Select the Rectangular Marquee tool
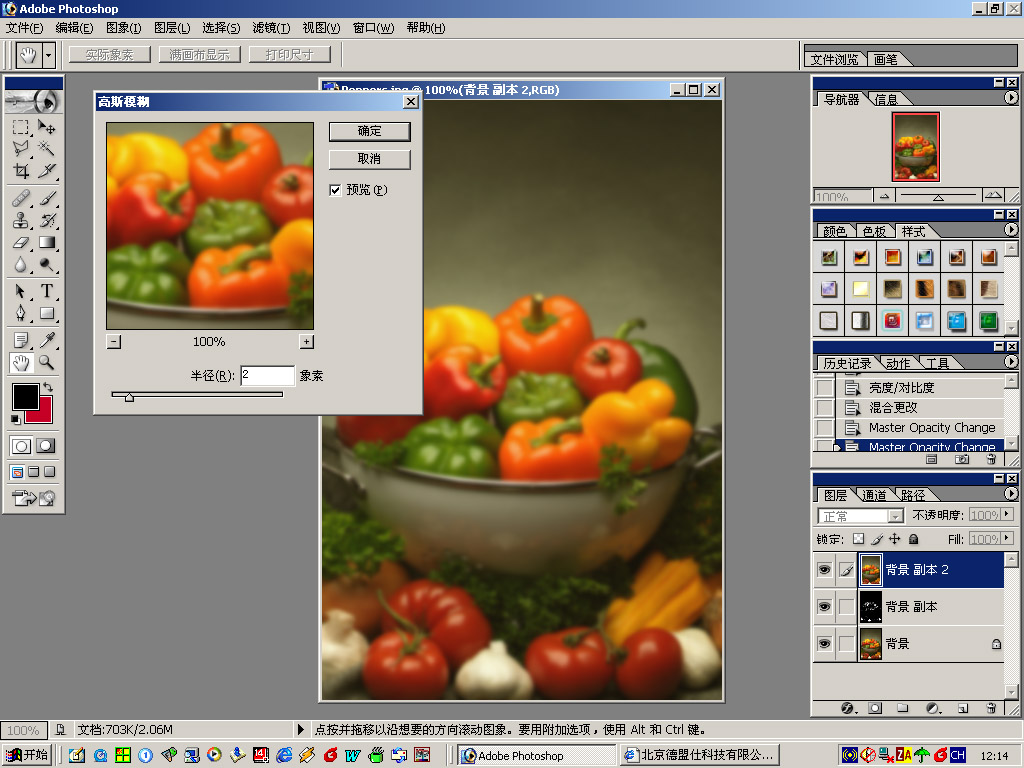The width and height of the screenshot is (1024, 768). 21,127
